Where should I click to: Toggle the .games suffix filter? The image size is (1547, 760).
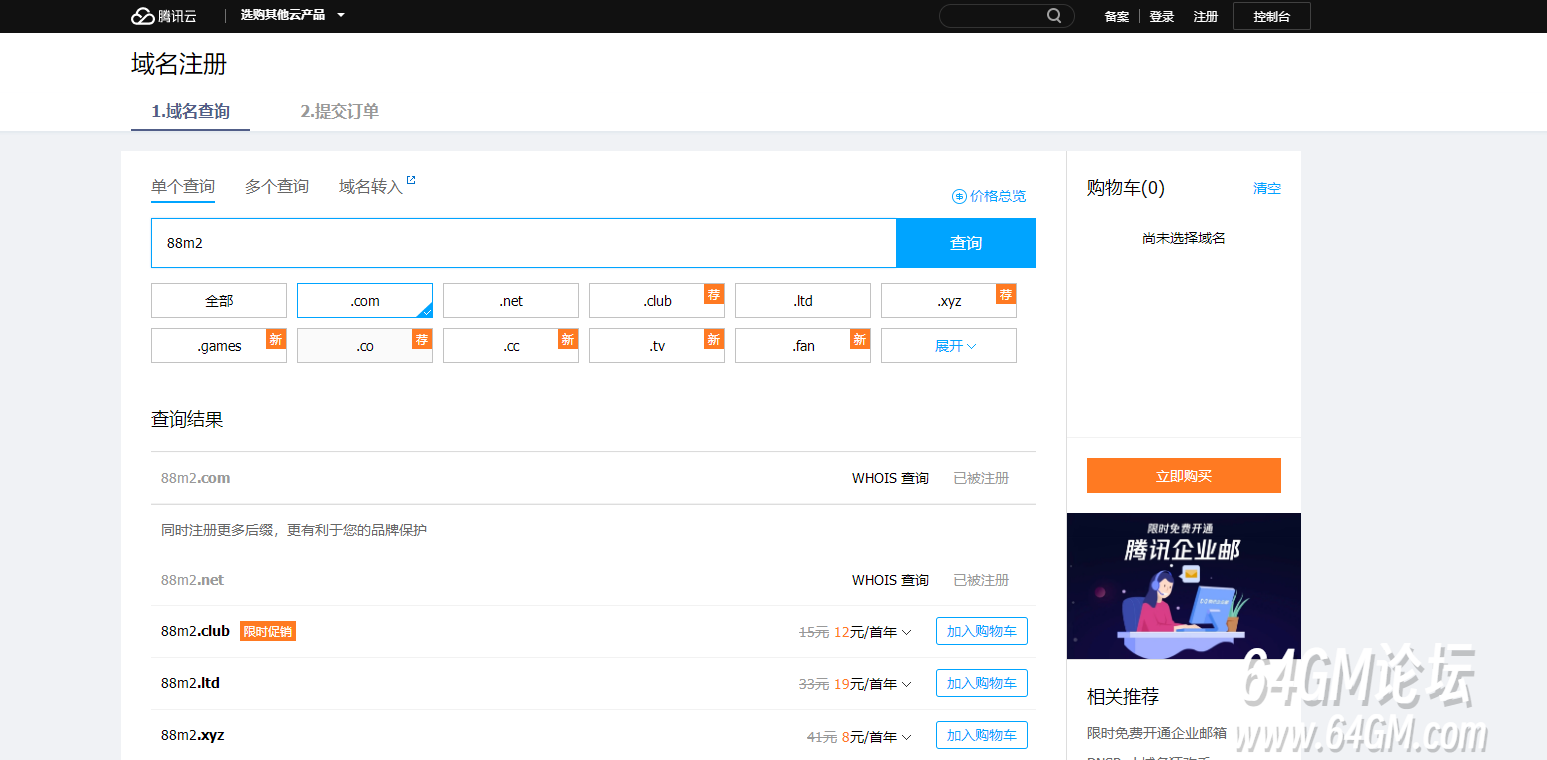click(219, 346)
